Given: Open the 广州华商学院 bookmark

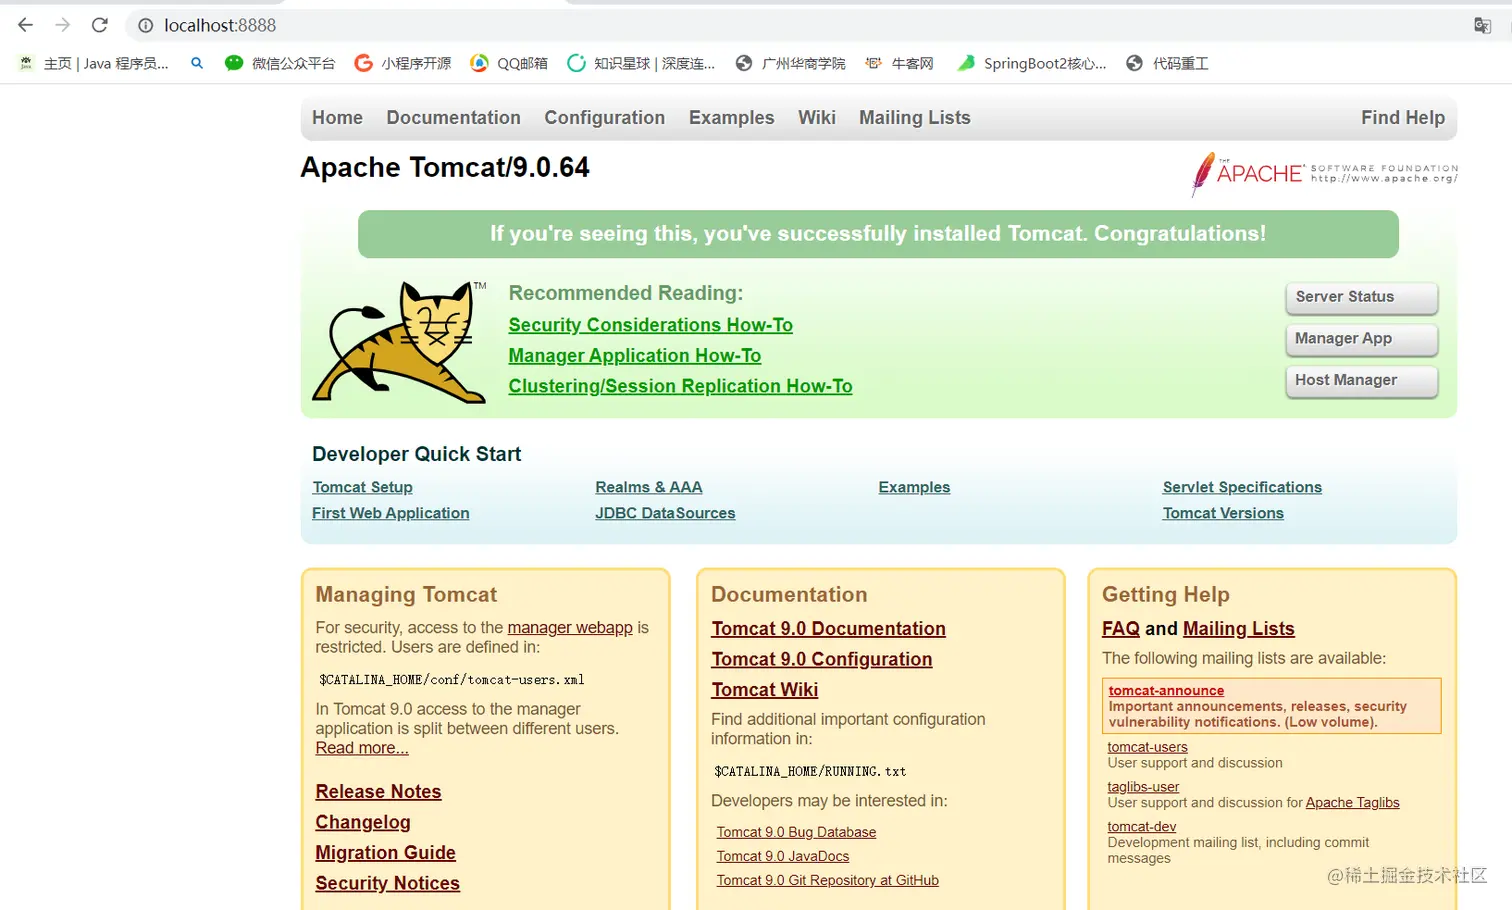Looking at the screenshot, I should (790, 63).
